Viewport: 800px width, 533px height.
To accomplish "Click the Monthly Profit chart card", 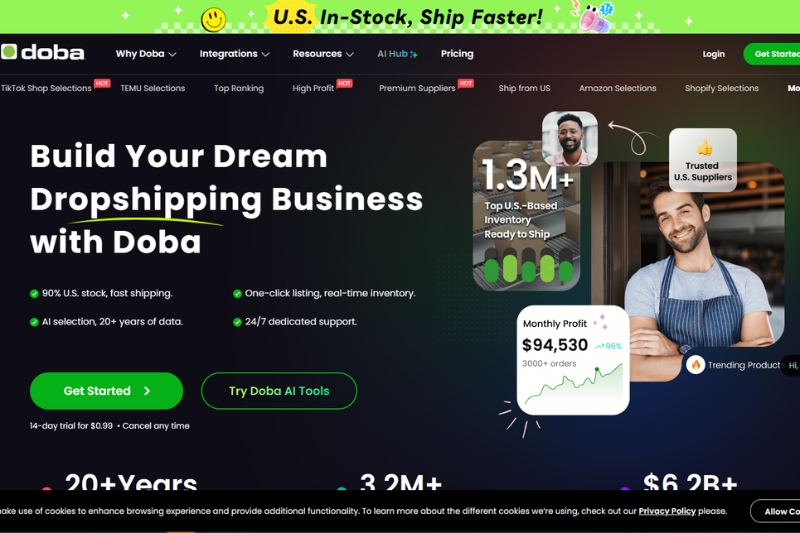I will click(x=573, y=360).
